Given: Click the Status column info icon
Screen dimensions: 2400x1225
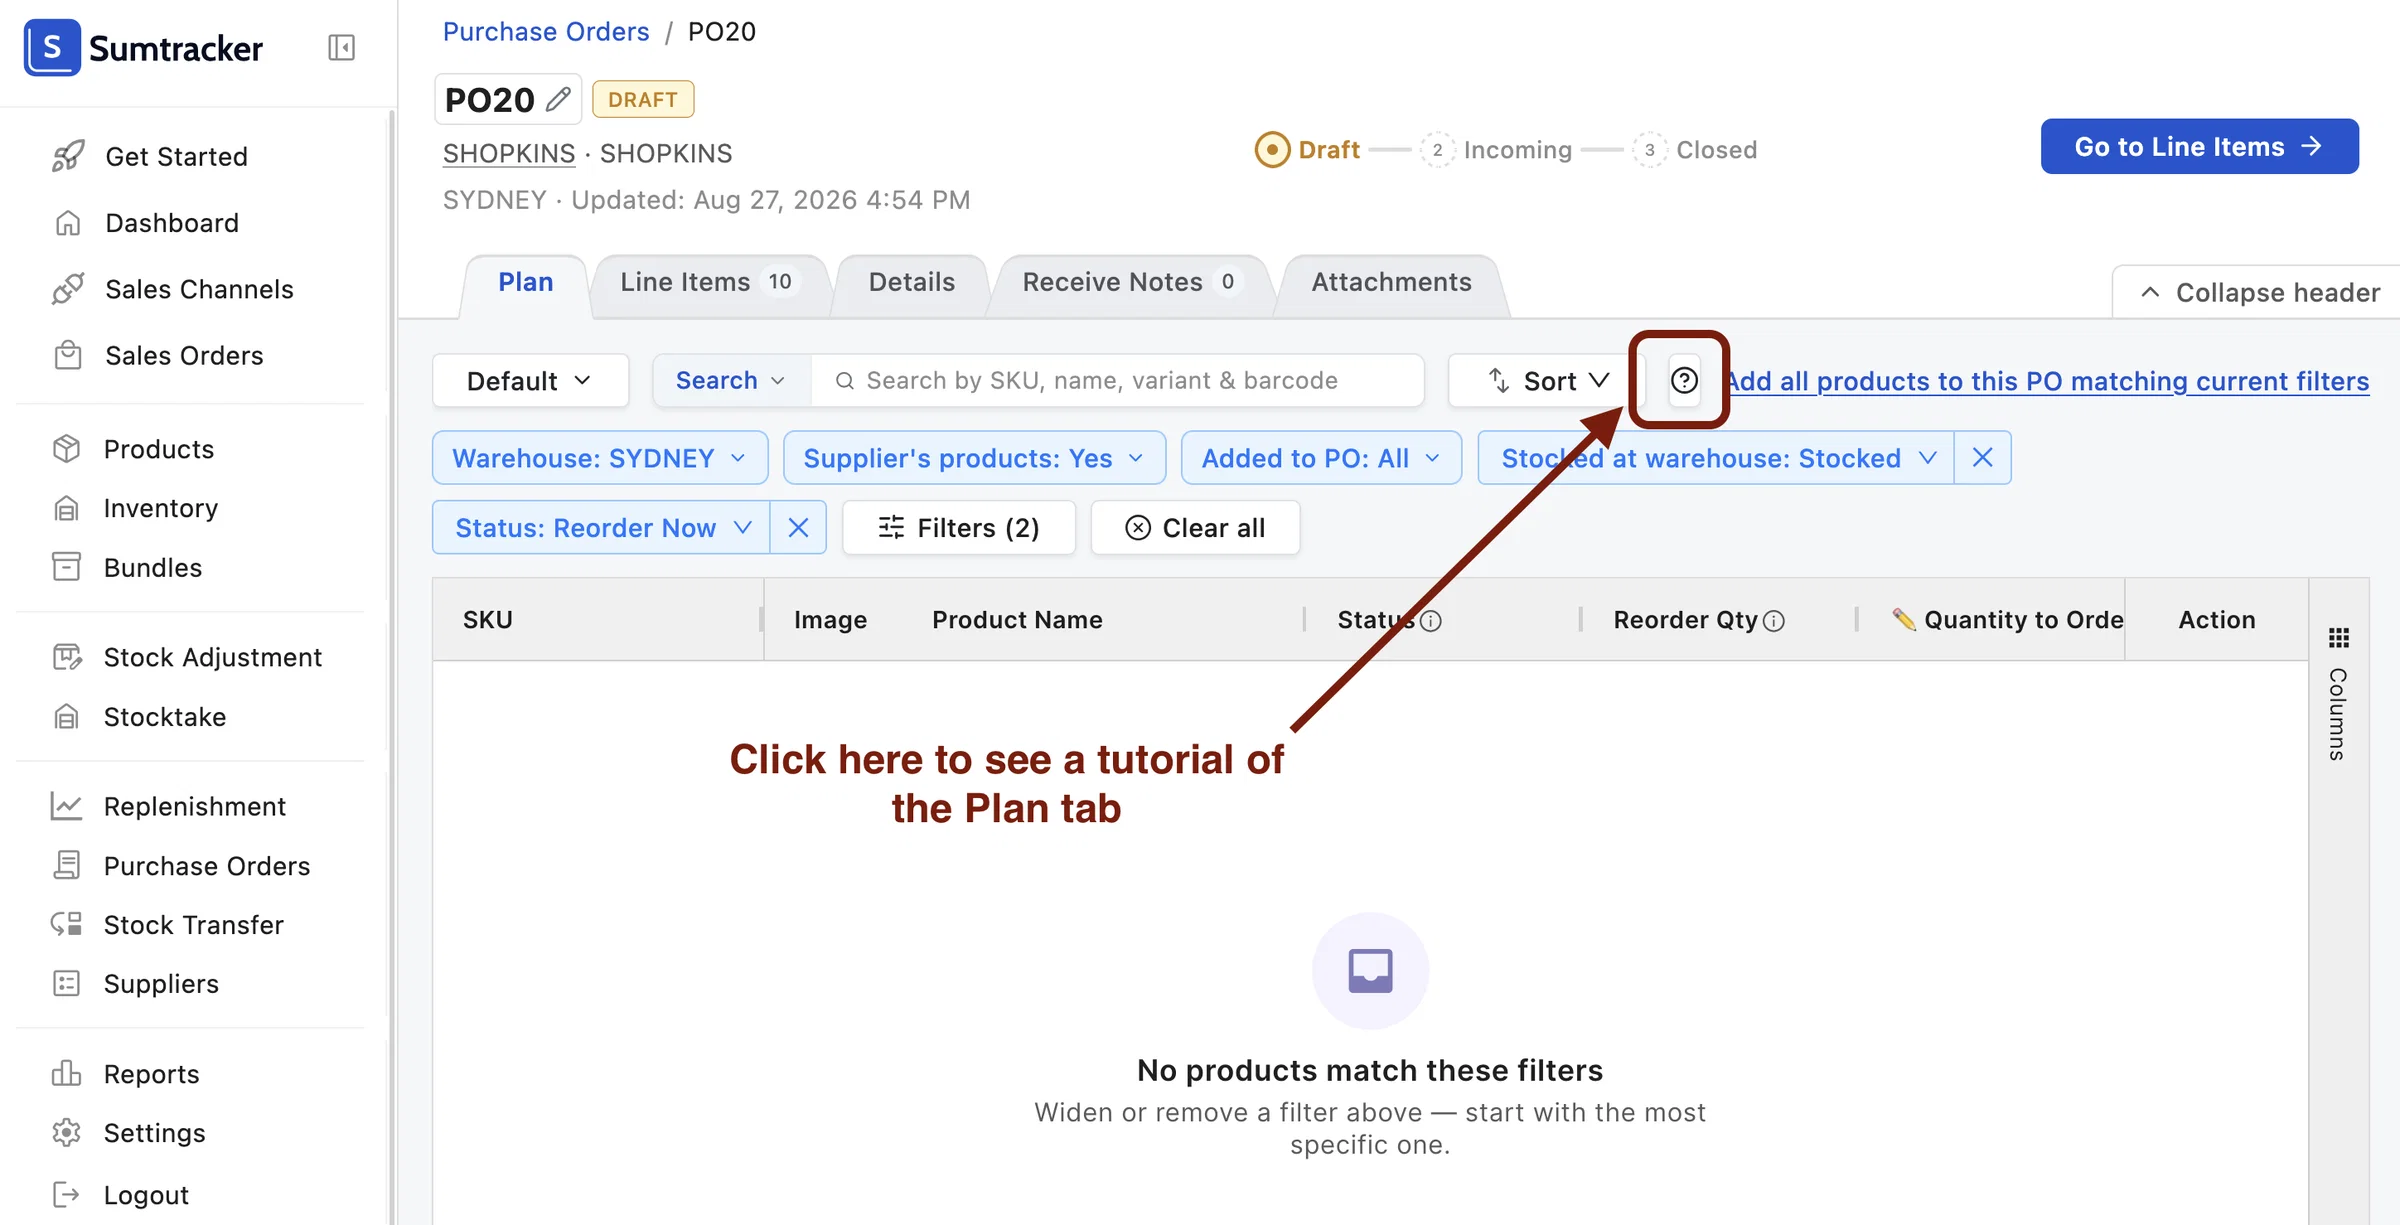Looking at the screenshot, I should (1431, 621).
